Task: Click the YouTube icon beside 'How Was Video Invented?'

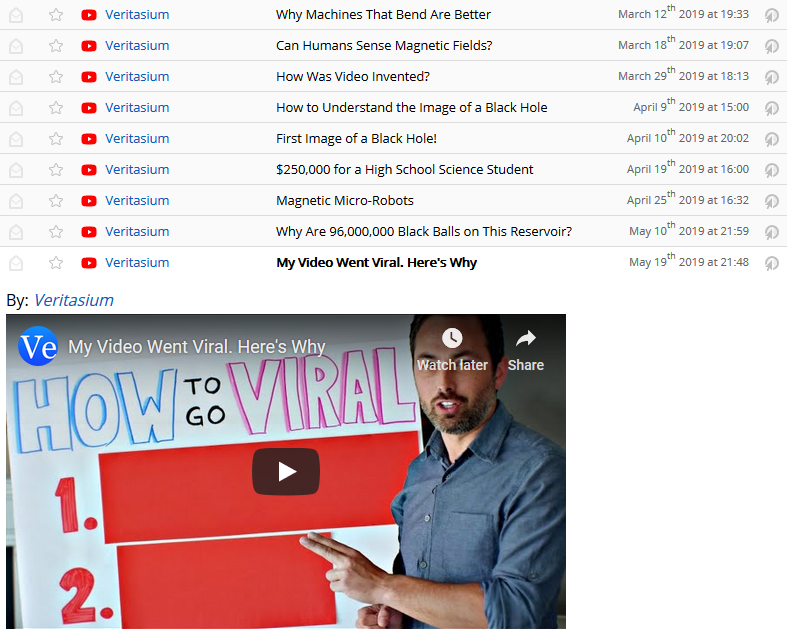Action: click(x=89, y=77)
